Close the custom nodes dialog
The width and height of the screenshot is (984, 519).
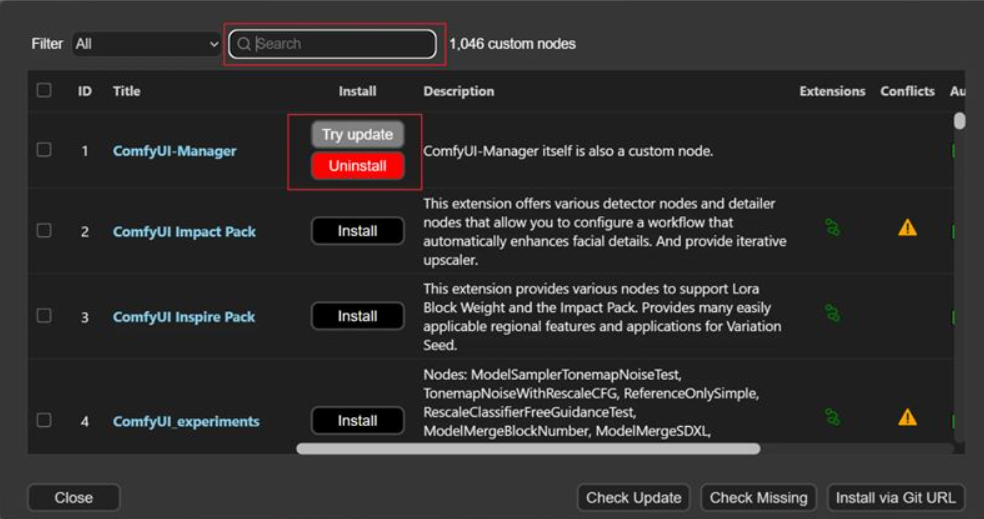[73, 498]
